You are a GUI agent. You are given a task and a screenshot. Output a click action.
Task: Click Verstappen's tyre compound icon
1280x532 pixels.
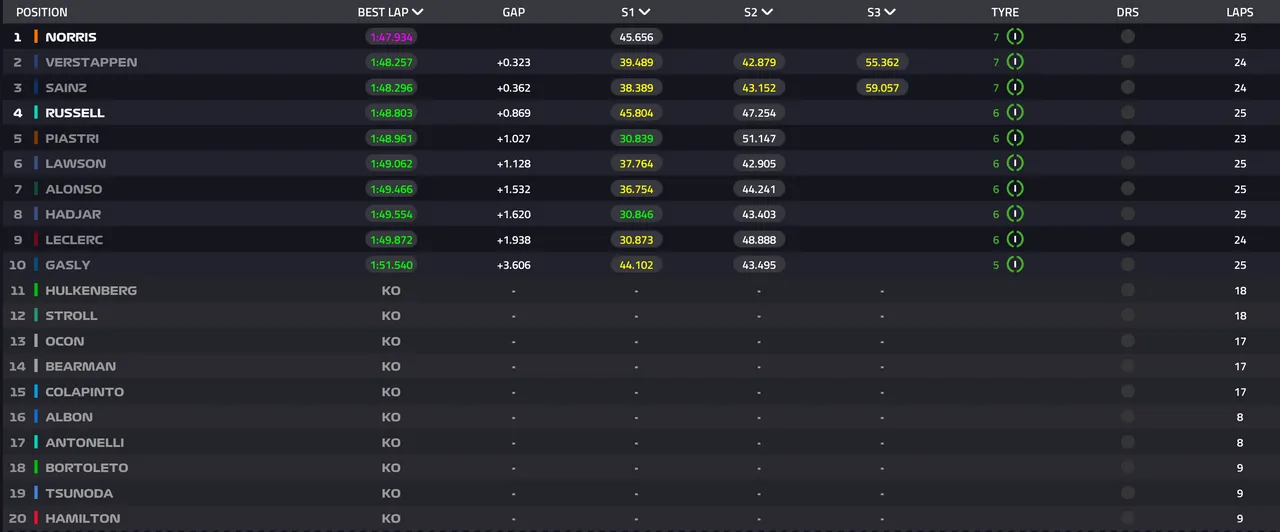click(x=1015, y=62)
